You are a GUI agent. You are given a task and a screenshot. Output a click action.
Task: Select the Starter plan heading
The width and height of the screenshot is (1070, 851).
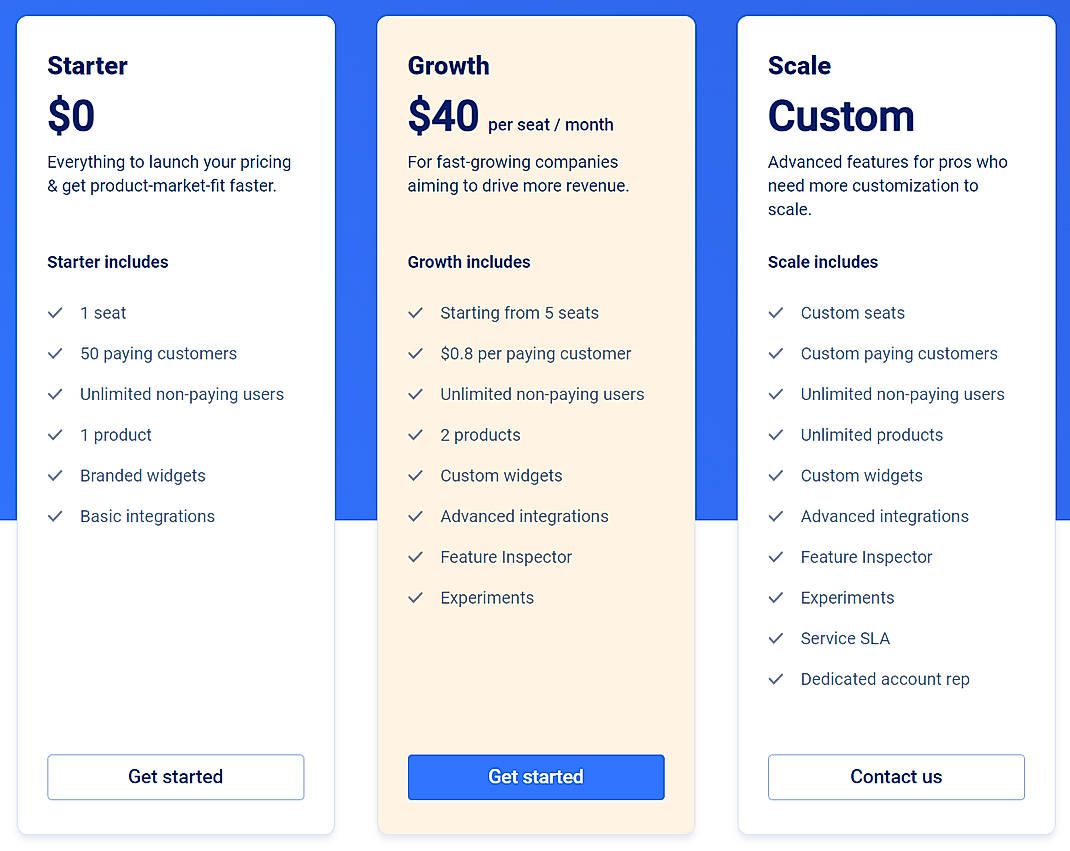87,66
